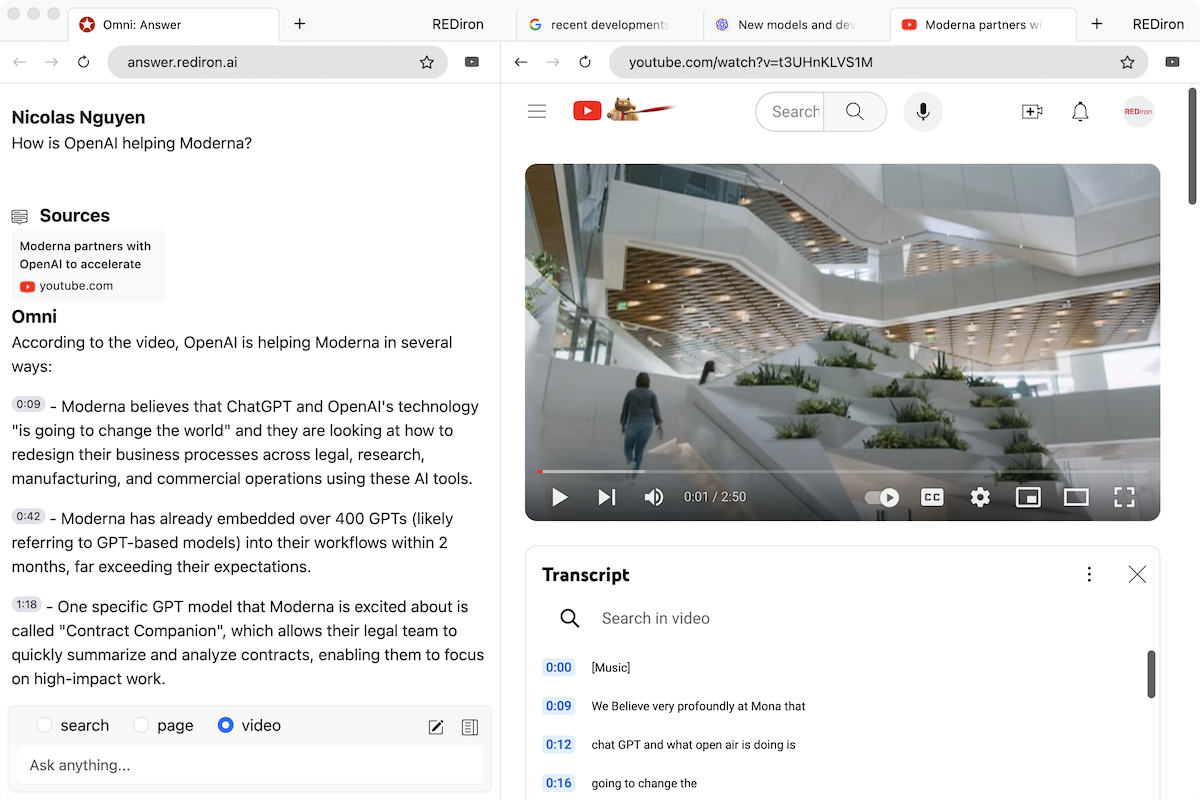Jump to transcript timestamp 0:09
The width and height of the screenshot is (1200, 800).
coord(558,706)
